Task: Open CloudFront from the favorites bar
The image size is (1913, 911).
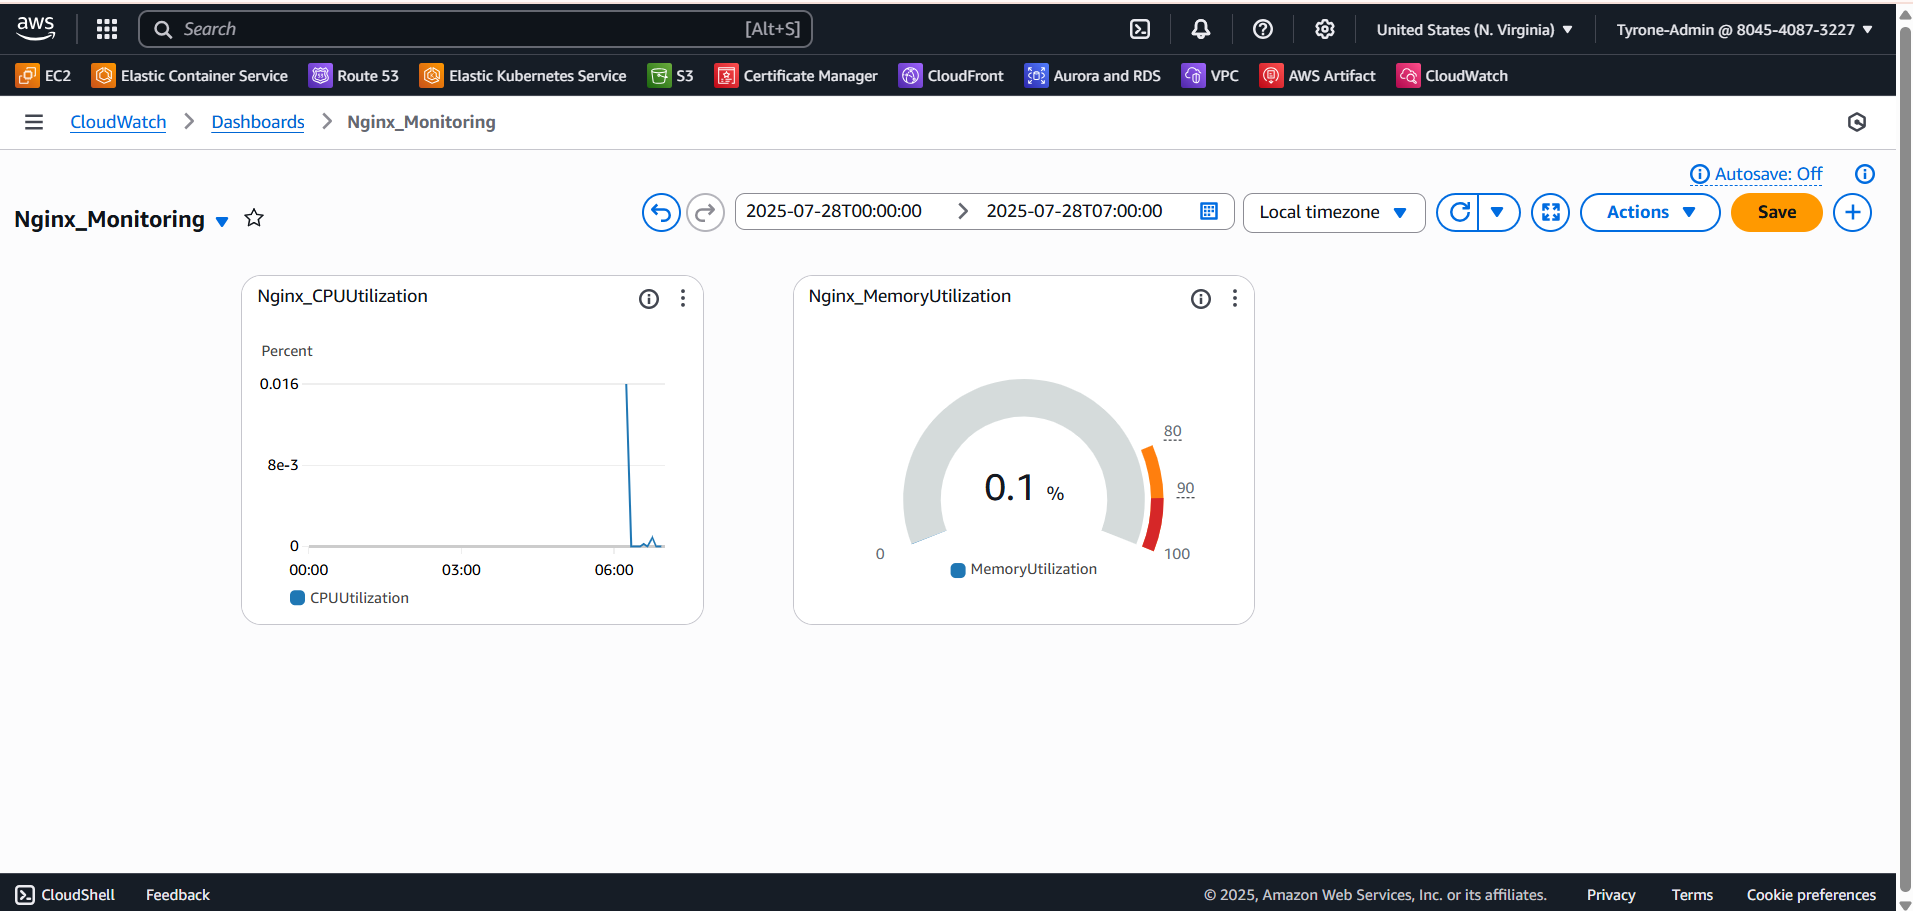Action: coord(951,76)
